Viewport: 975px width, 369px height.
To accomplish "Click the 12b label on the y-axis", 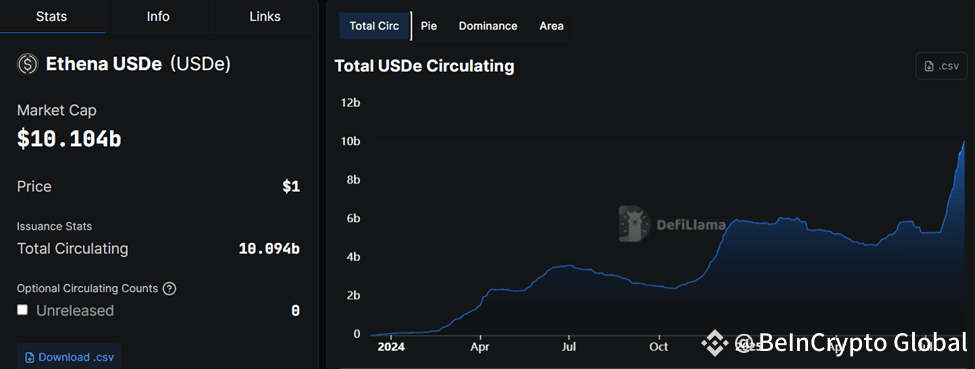I will pos(350,103).
